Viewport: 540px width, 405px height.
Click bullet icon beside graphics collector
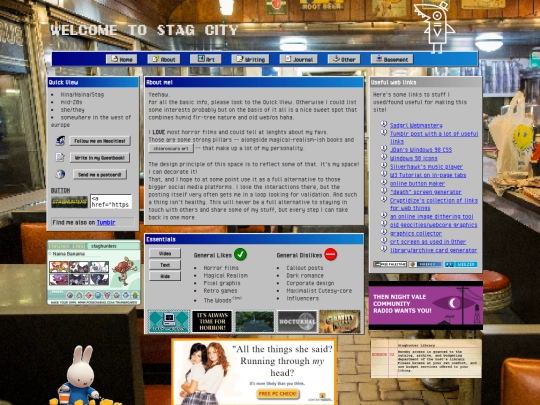coord(384,232)
